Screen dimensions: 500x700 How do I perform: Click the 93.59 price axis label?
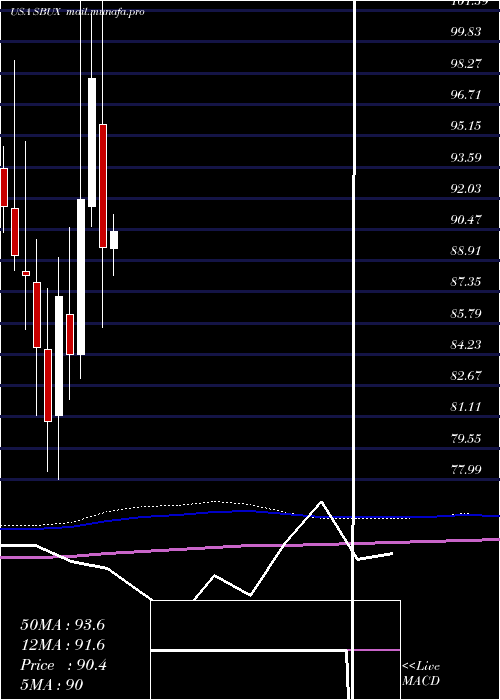point(467,157)
